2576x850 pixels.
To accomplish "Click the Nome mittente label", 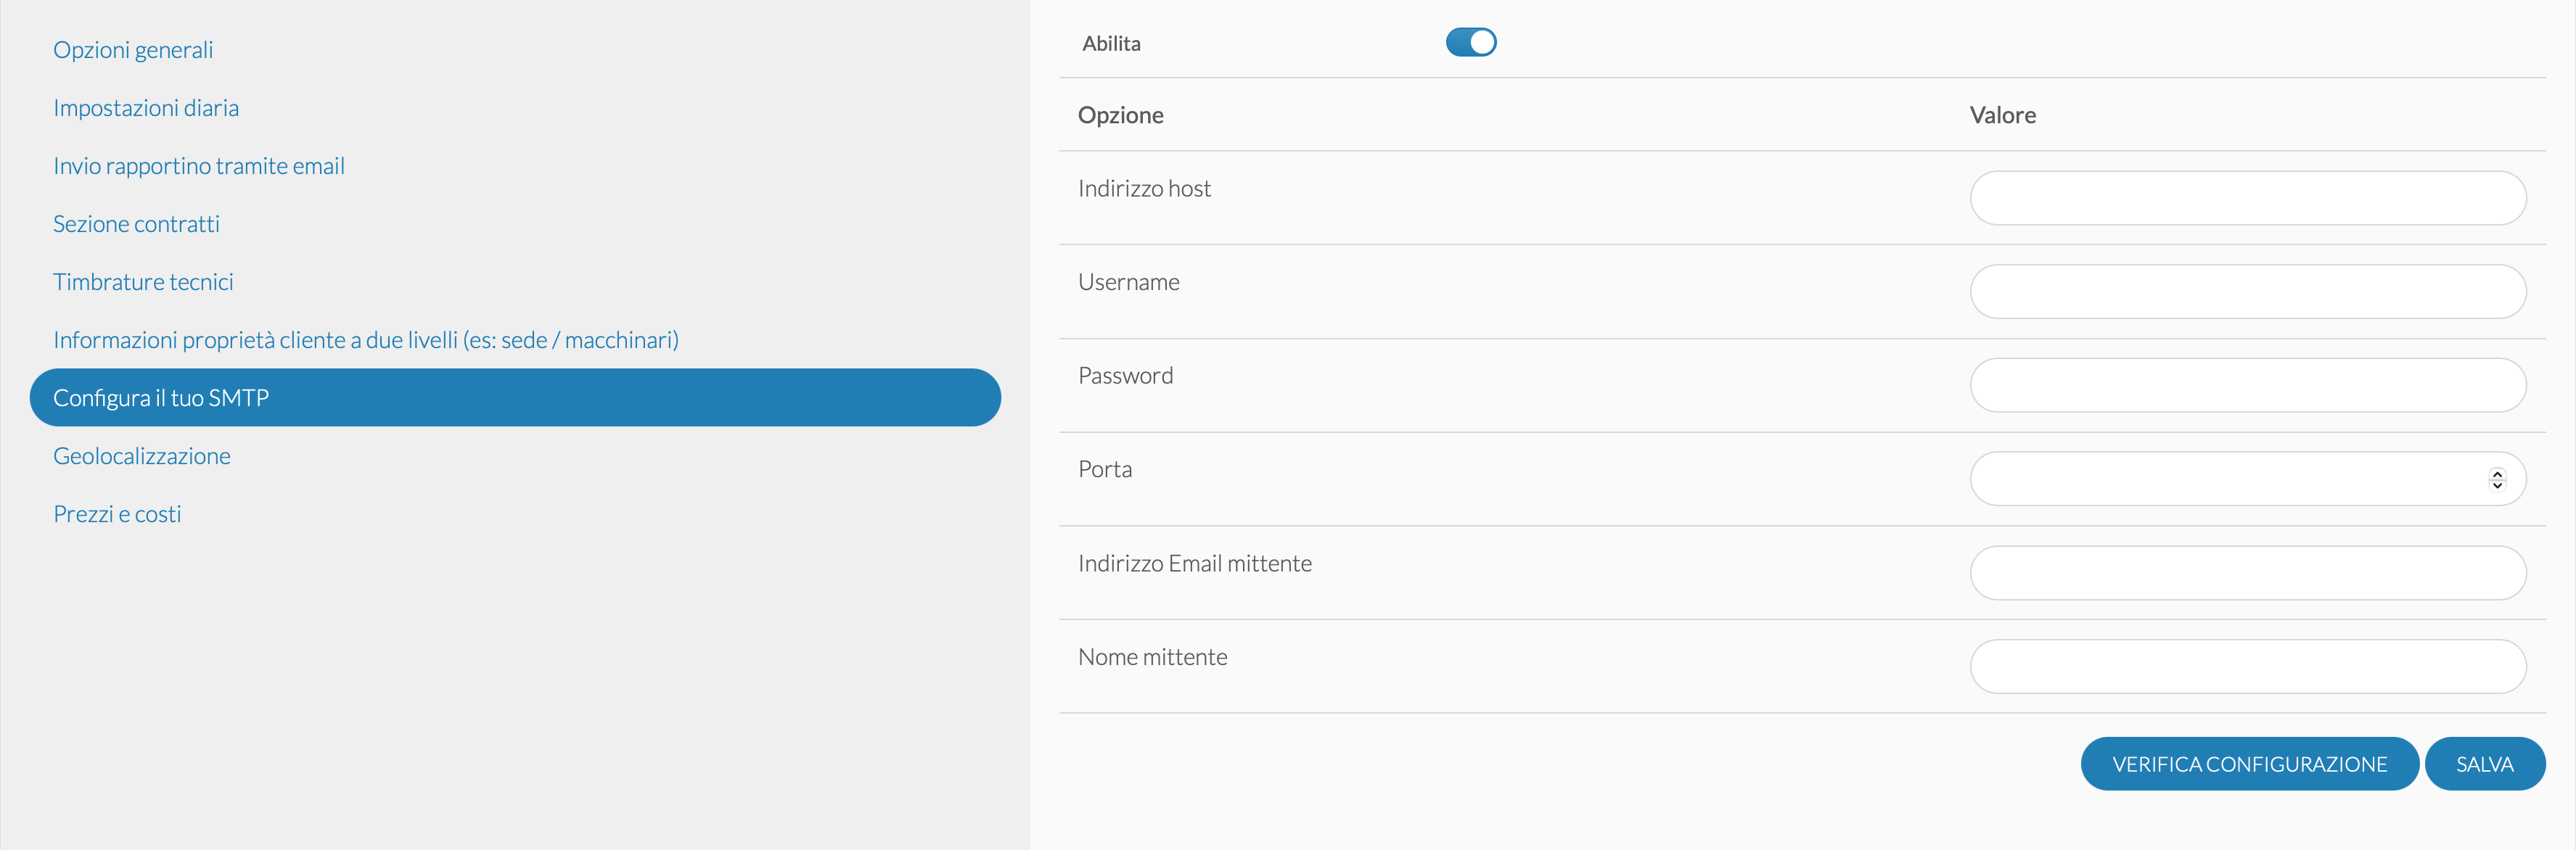I will coord(1152,657).
